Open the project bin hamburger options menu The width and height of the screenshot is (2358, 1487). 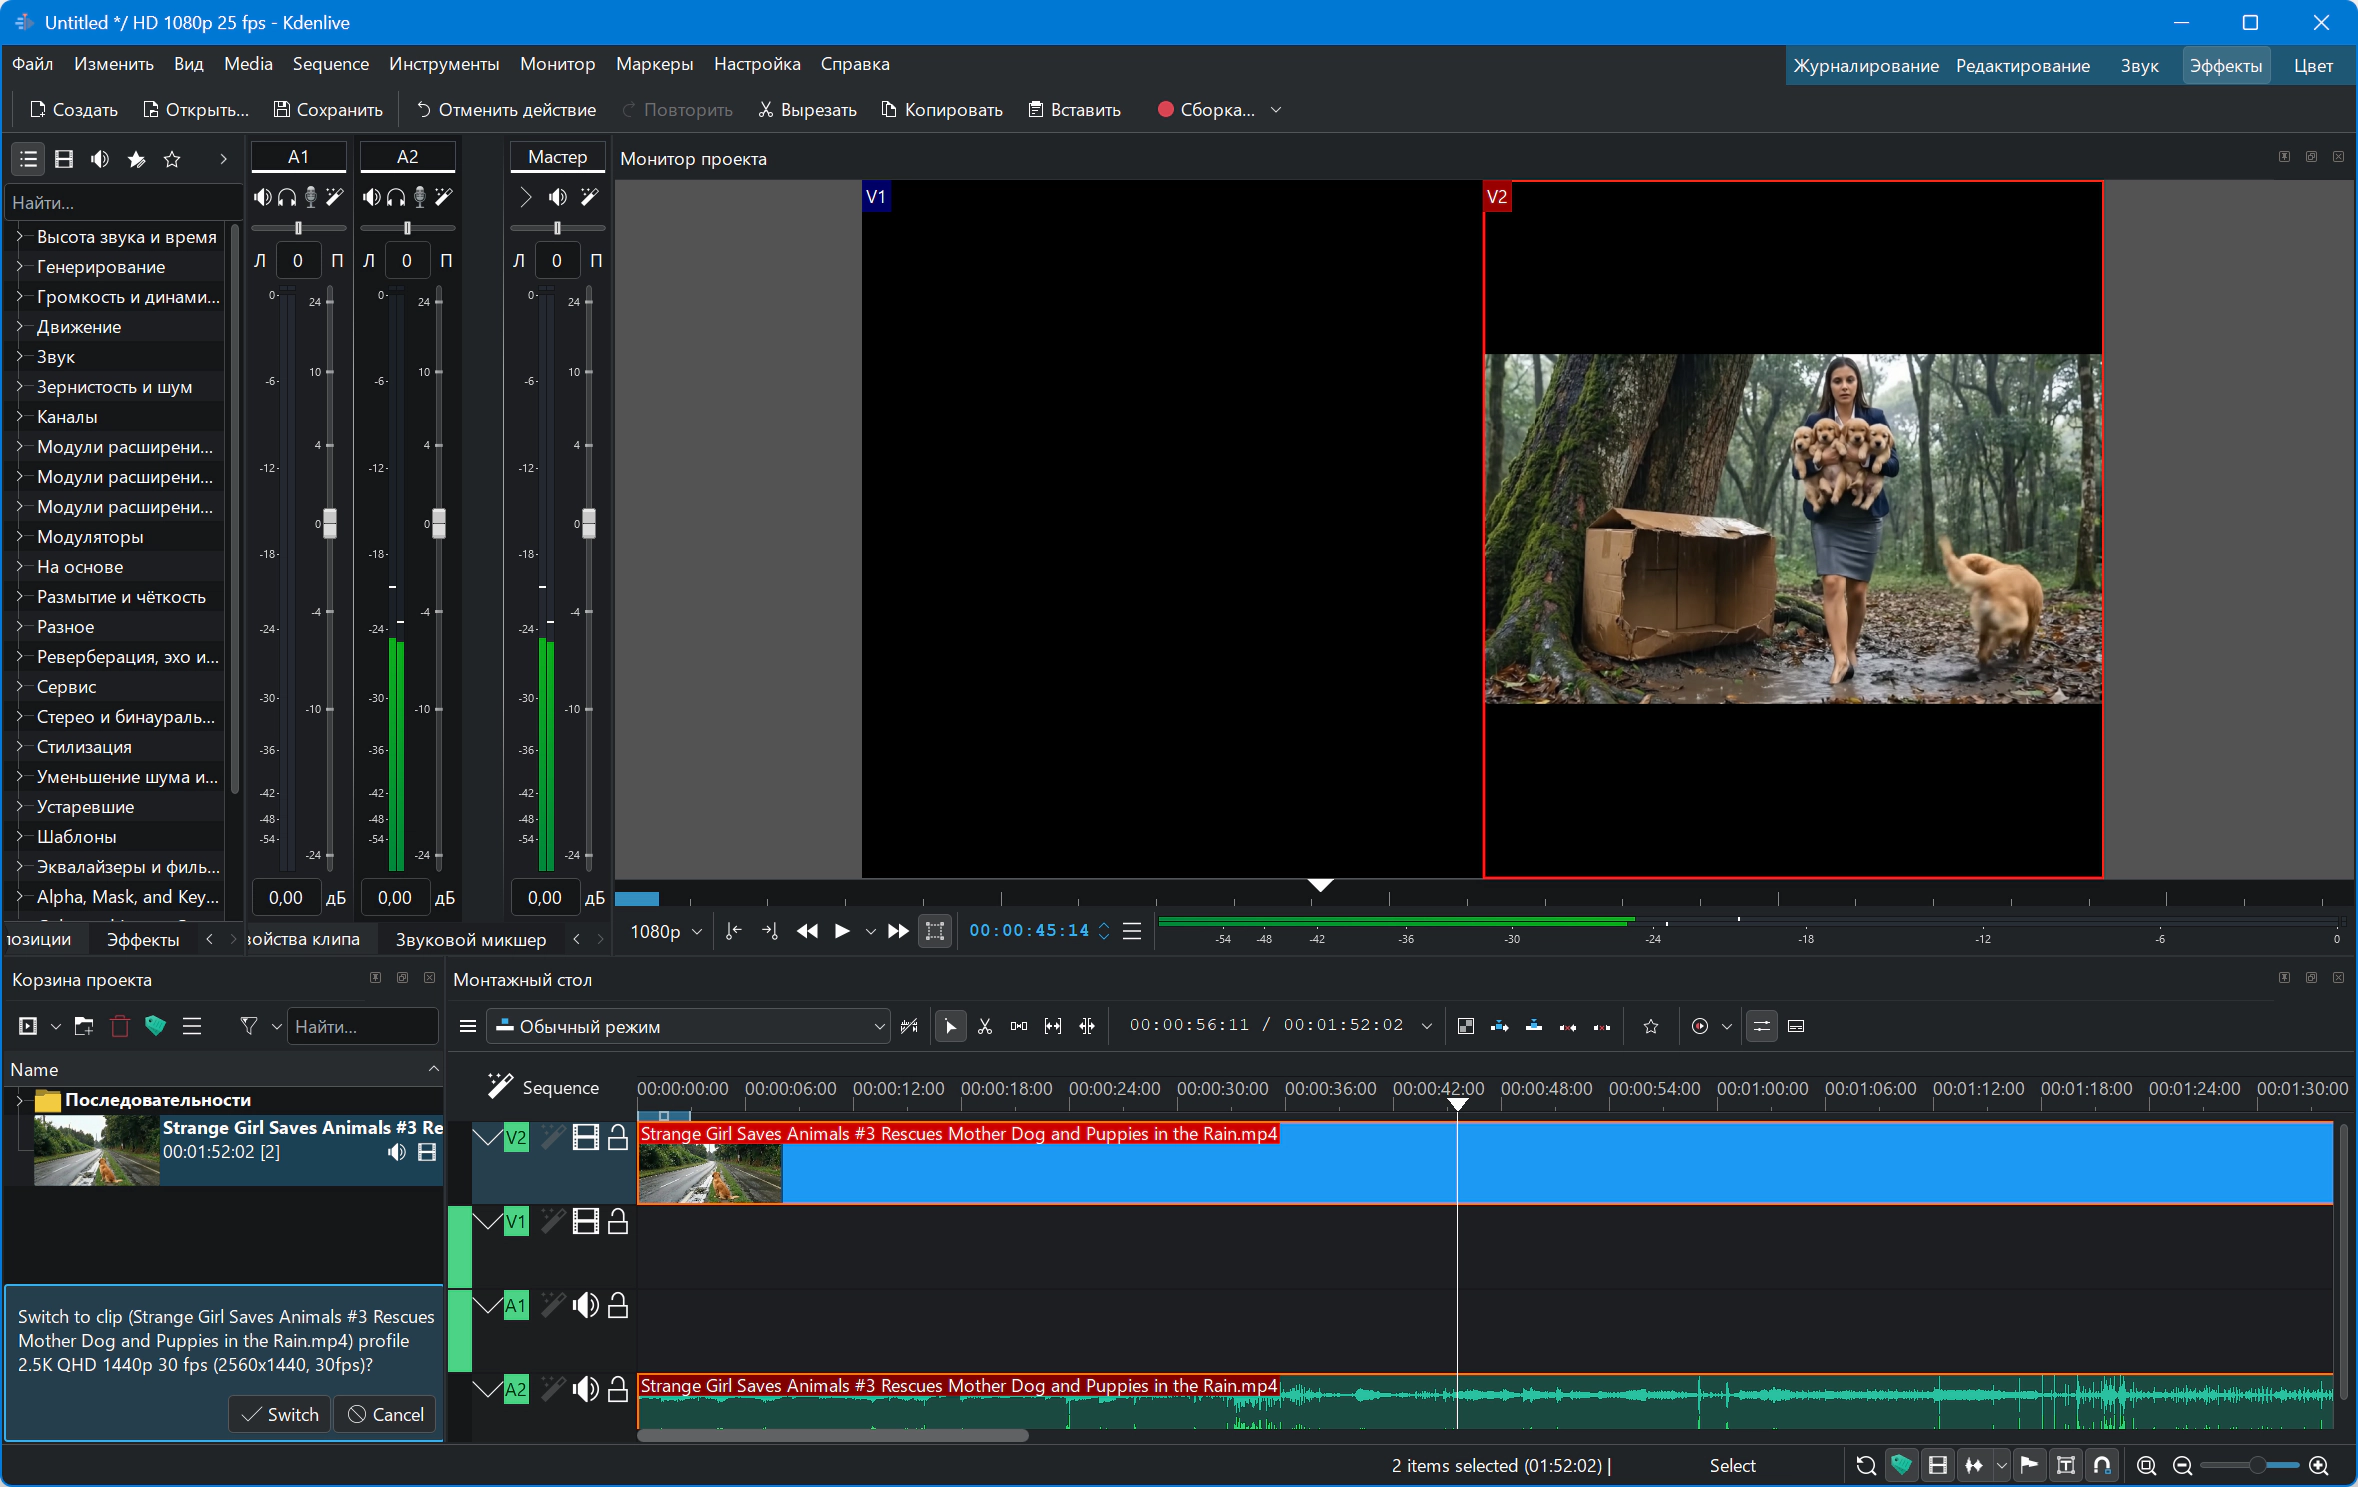192,1026
